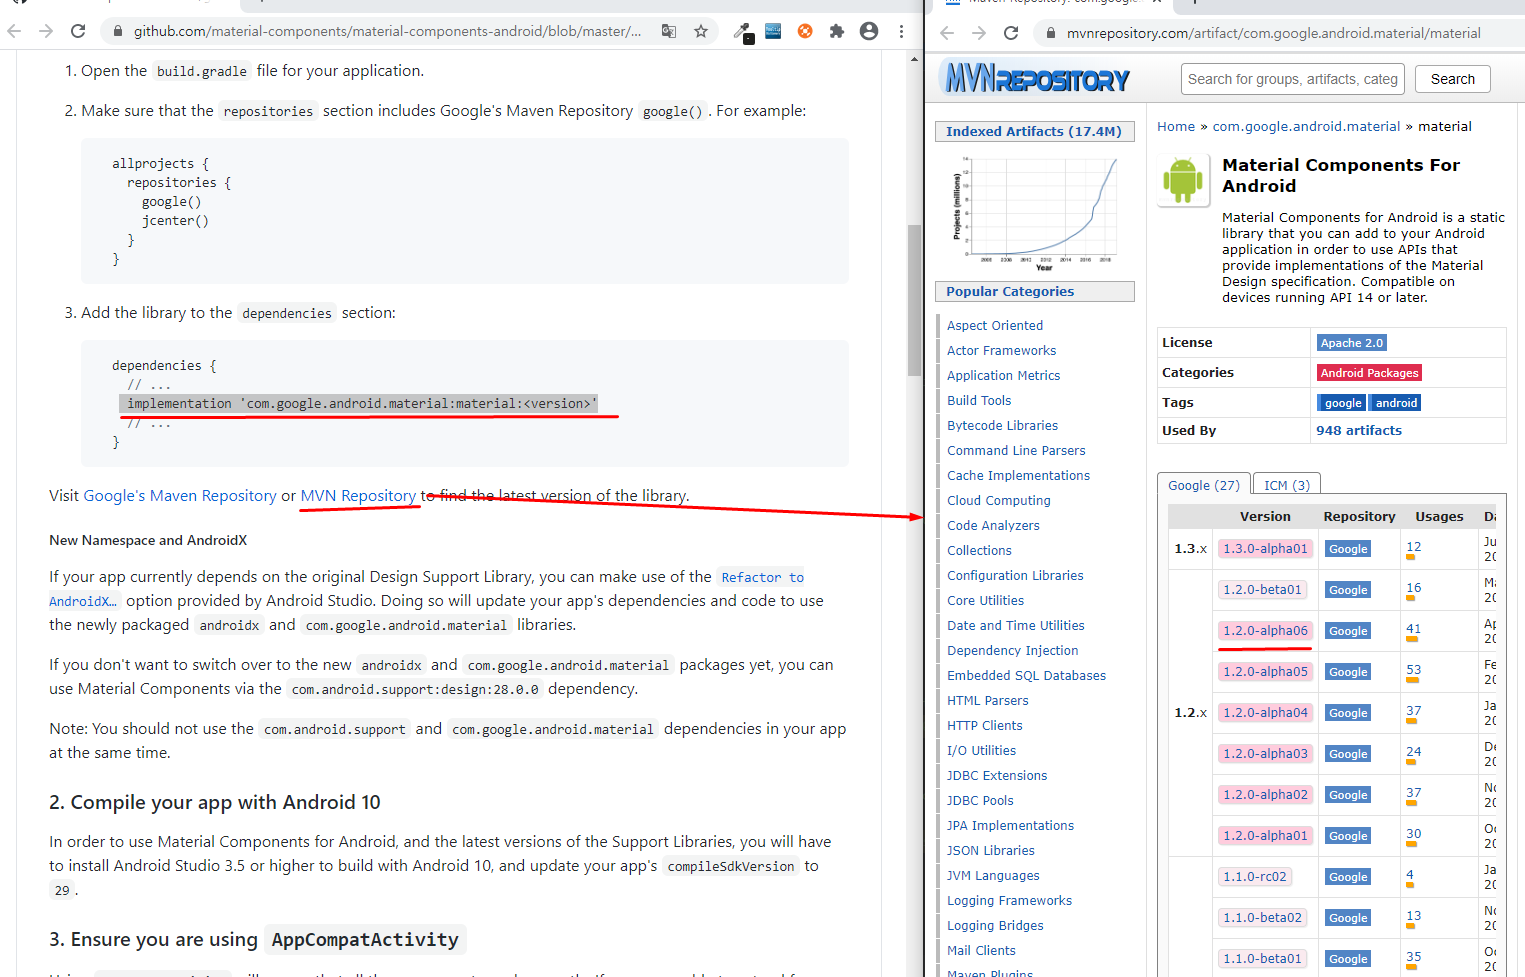Switch to ICM (3) tab
Viewport: 1525px width, 977px height.
[x=1286, y=484]
